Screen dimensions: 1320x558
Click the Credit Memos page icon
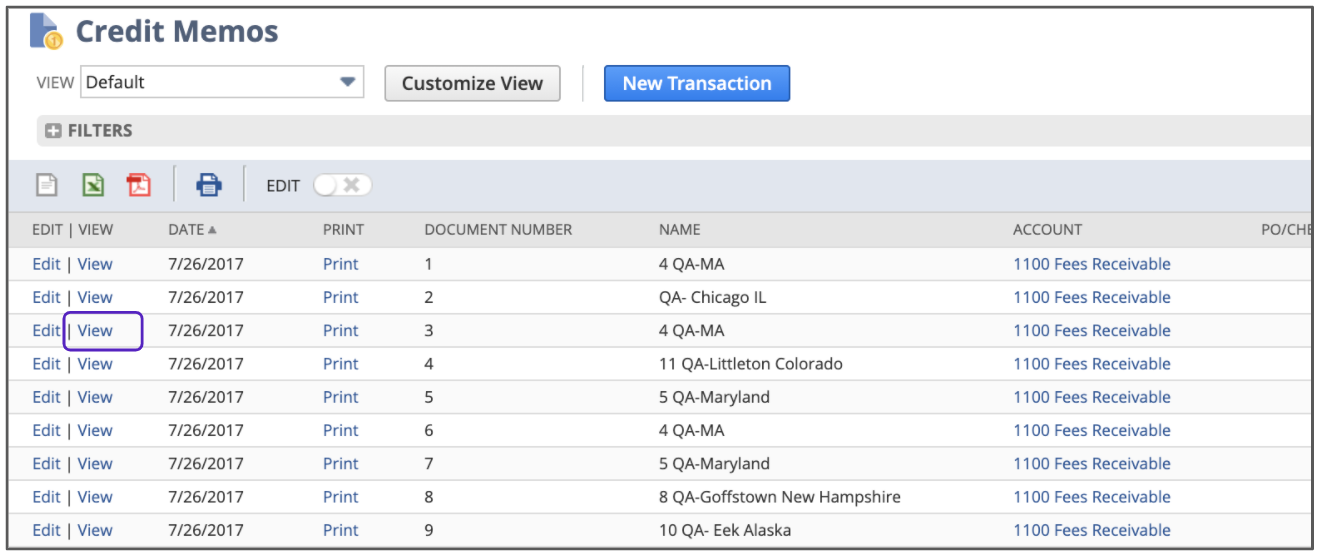[46, 31]
